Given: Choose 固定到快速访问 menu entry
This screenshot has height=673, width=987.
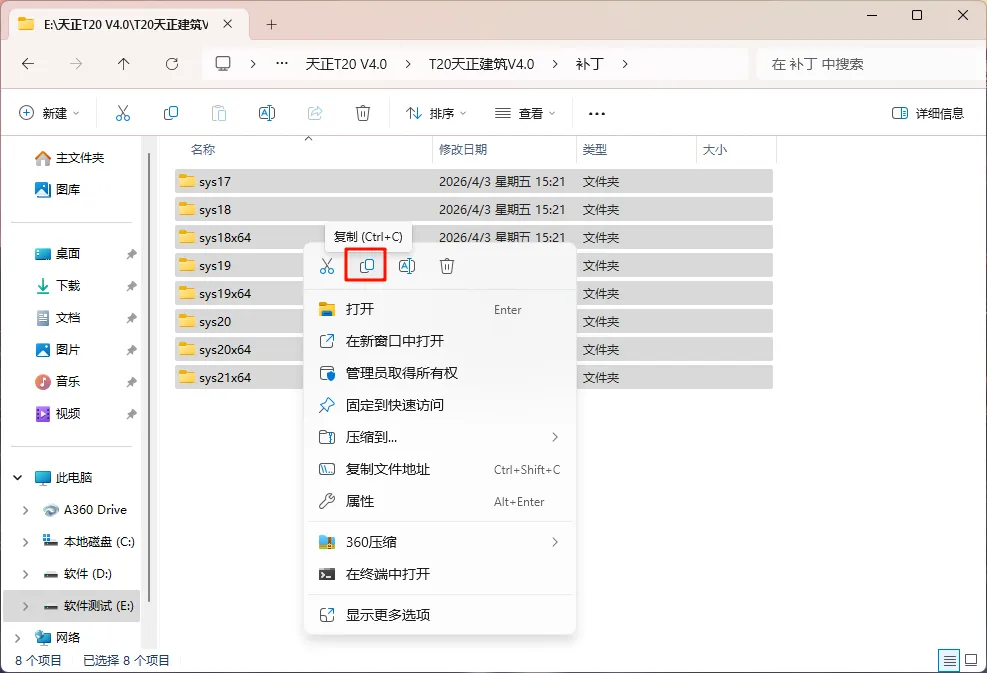Looking at the screenshot, I should click(x=439, y=405).
